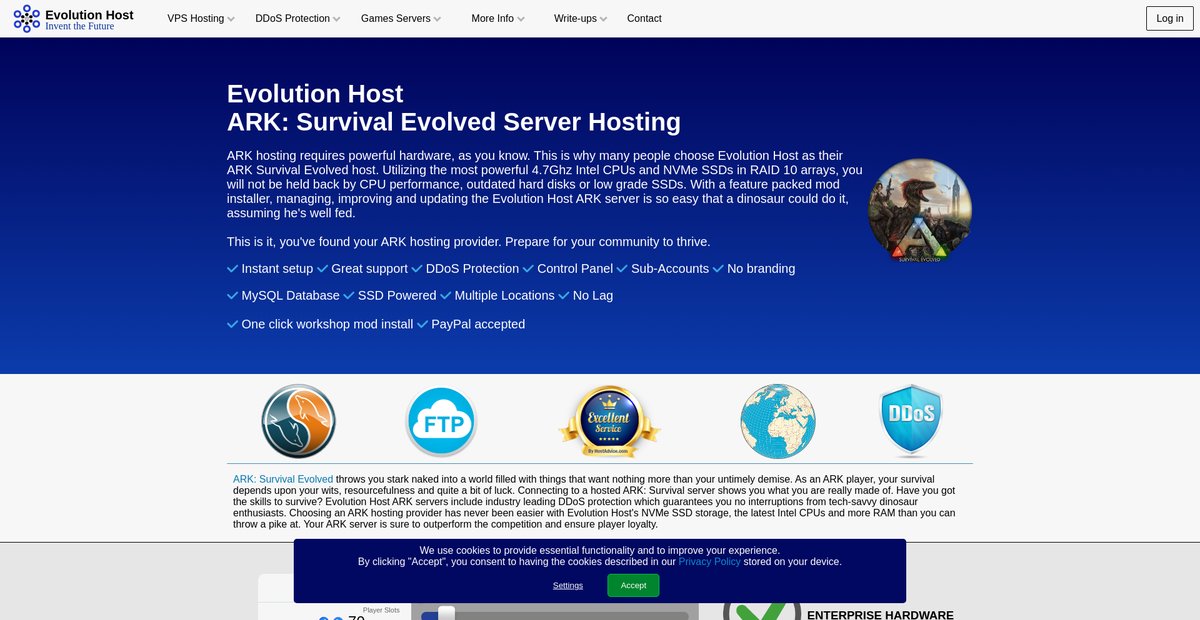The height and width of the screenshot is (620, 1200).
Task: Click the green checkmark beside Enterprise Hardware
Action: pyautogui.click(x=762, y=610)
